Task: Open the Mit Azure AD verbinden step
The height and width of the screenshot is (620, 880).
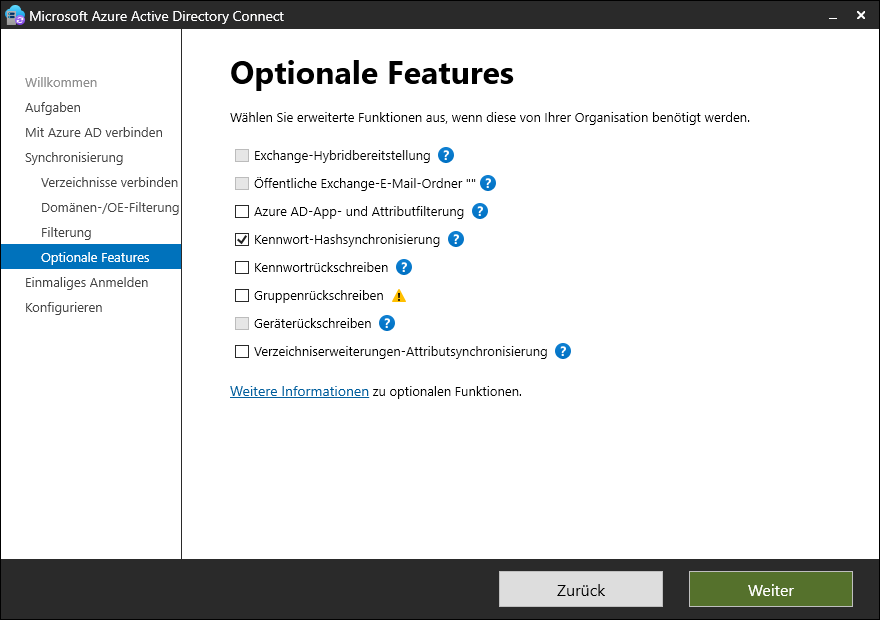Action: [93, 132]
